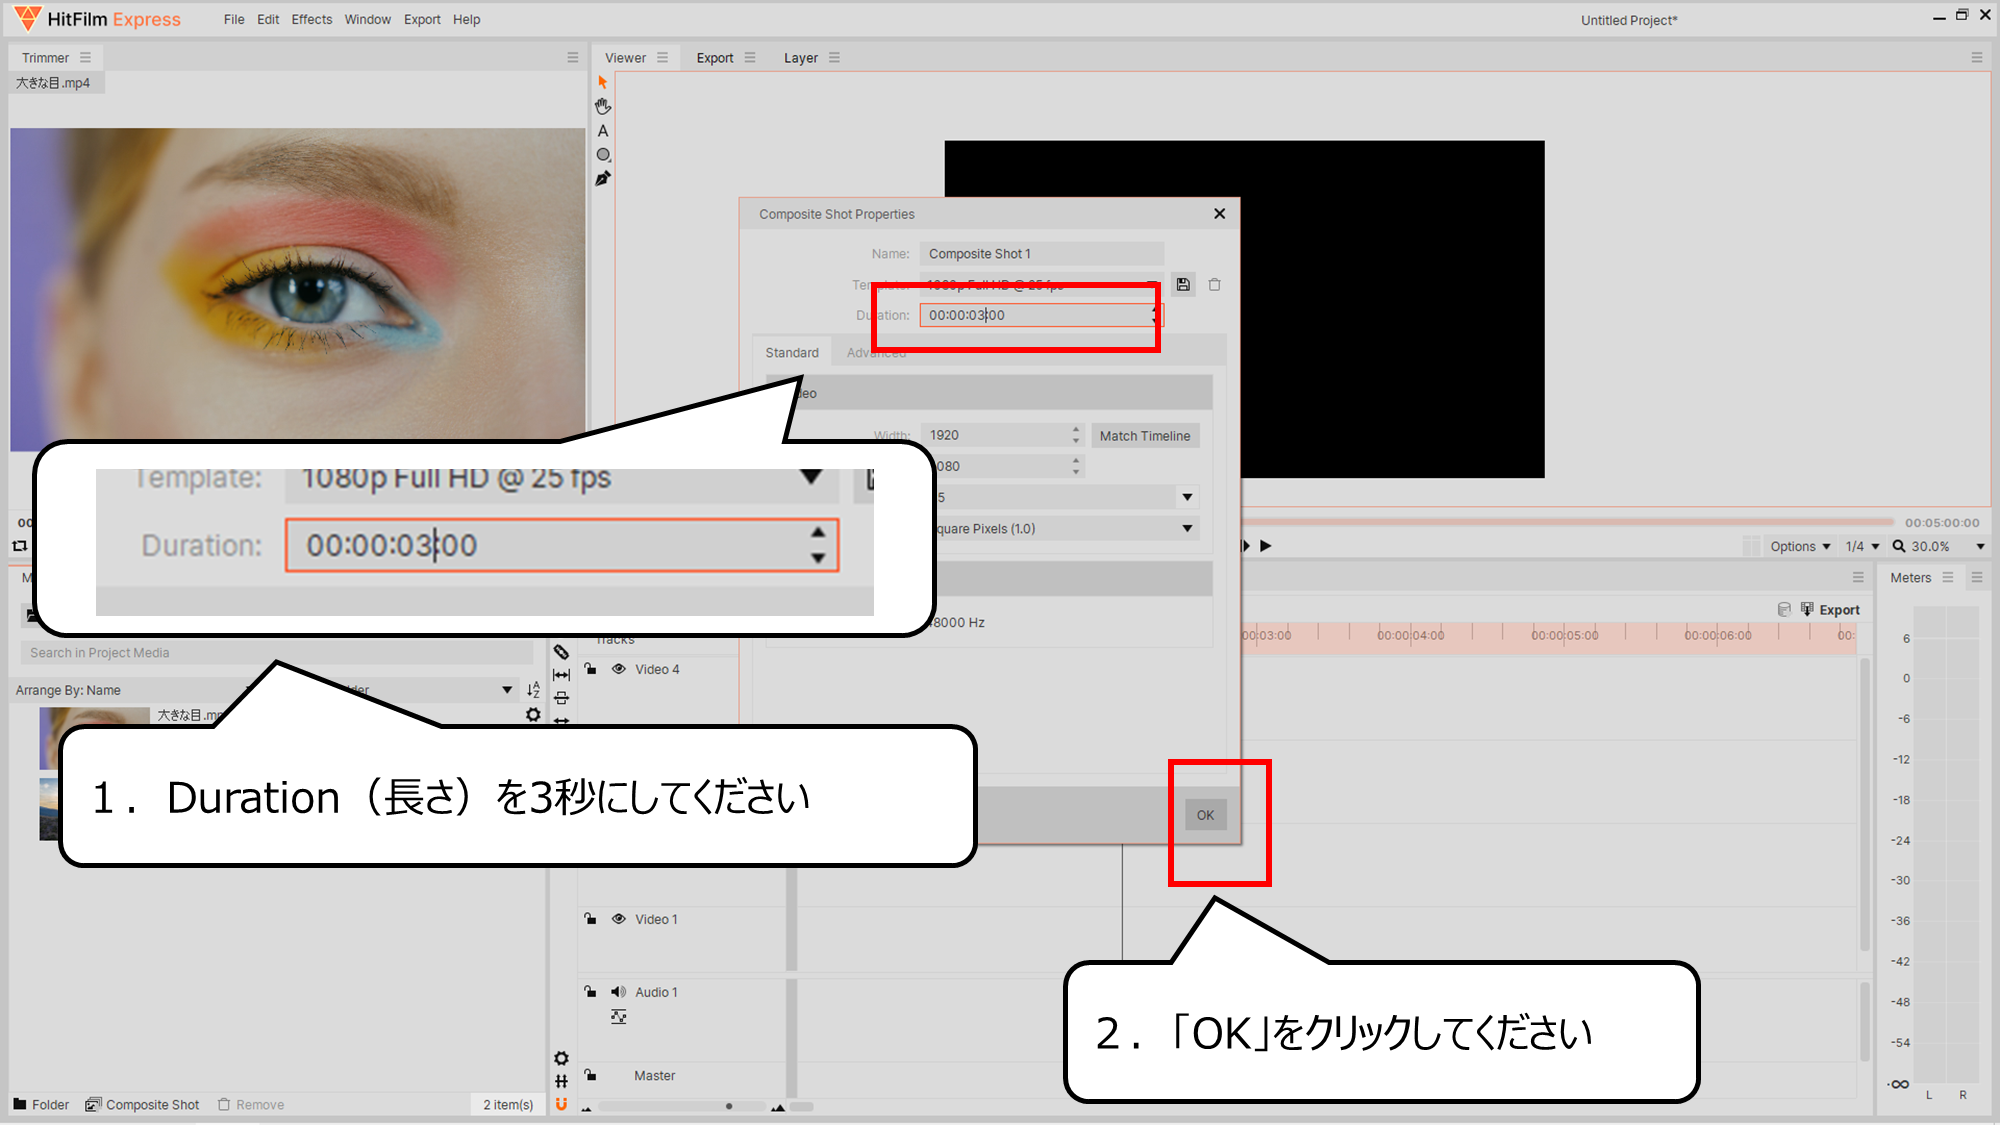The height and width of the screenshot is (1125, 2000).
Task: Click the Duration field stepper arrows
Action: click(1155, 315)
